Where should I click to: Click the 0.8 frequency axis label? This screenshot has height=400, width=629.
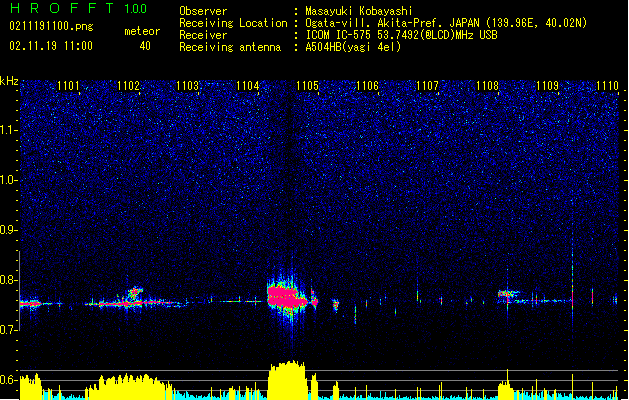click(x=9, y=280)
